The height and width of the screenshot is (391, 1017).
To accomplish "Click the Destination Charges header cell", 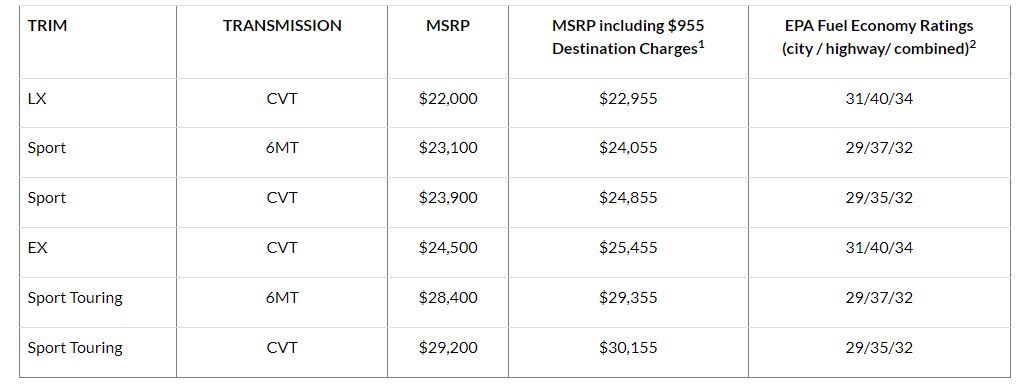I will [x=628, y=37].
